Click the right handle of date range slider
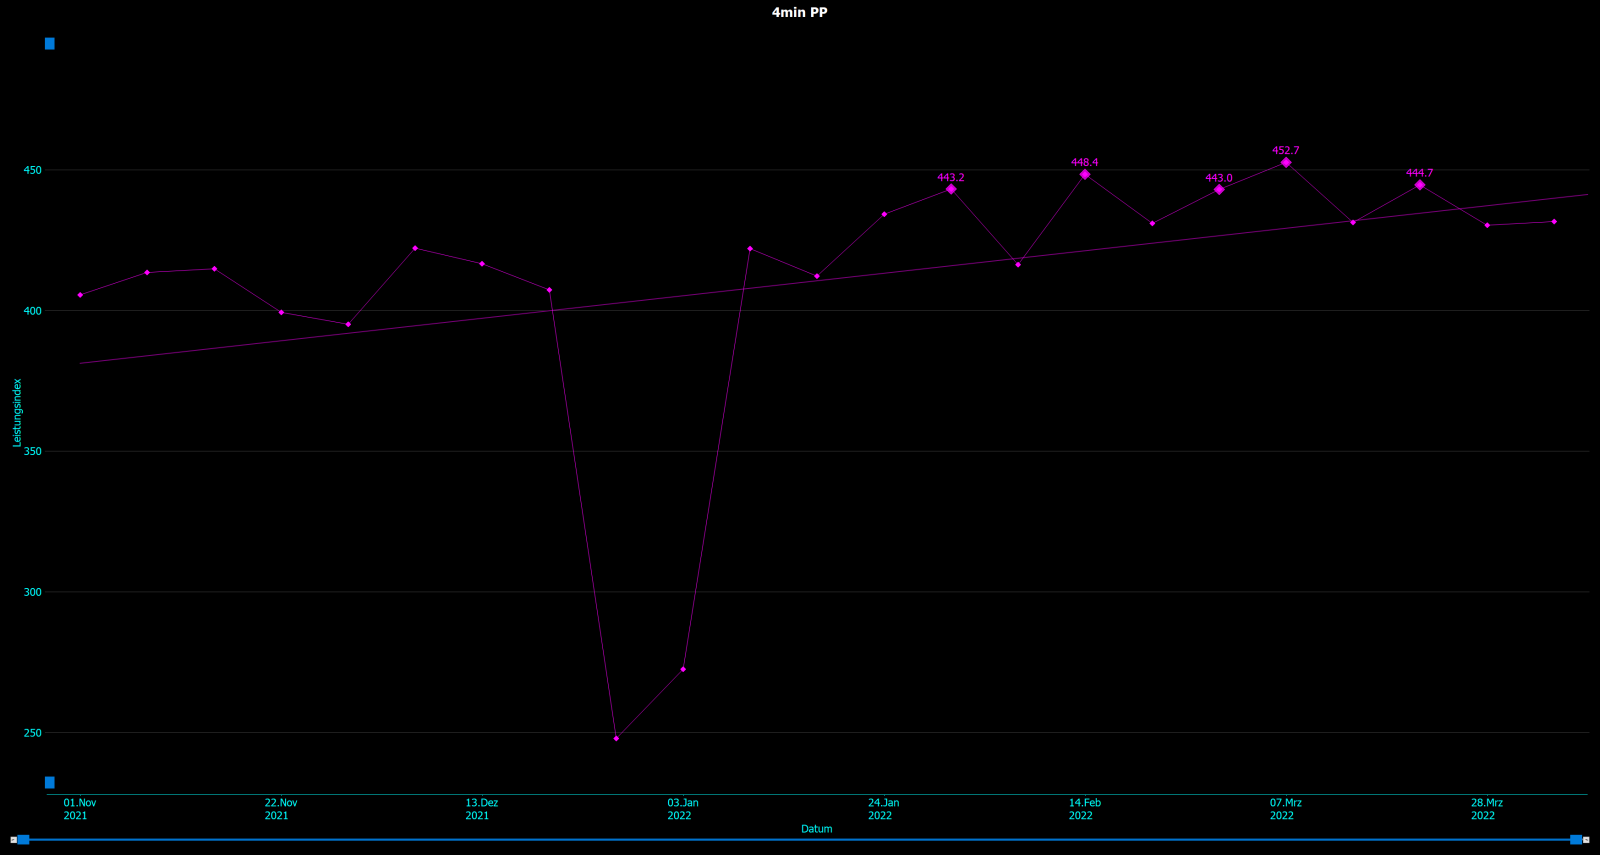The image size is (1600, 855). (1575, 840)
